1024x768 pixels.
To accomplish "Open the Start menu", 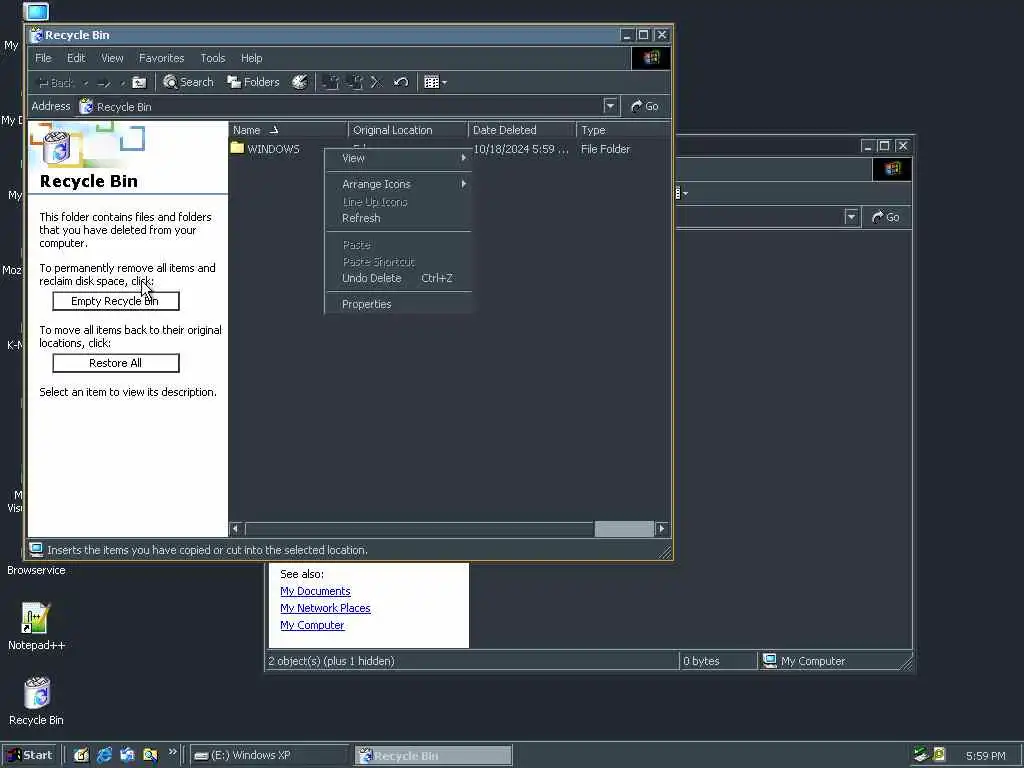I will 29,755.
